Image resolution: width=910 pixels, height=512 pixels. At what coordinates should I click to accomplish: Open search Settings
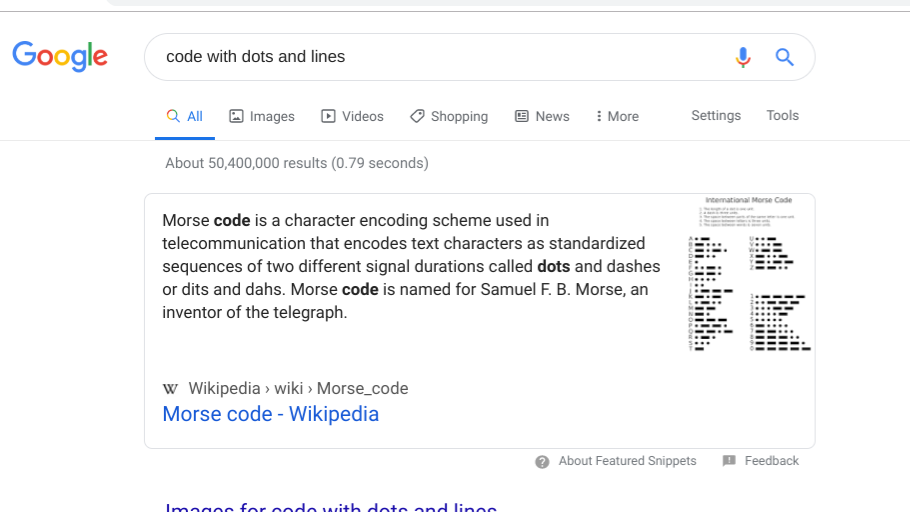pyautogui.click(x=716, y=116)
